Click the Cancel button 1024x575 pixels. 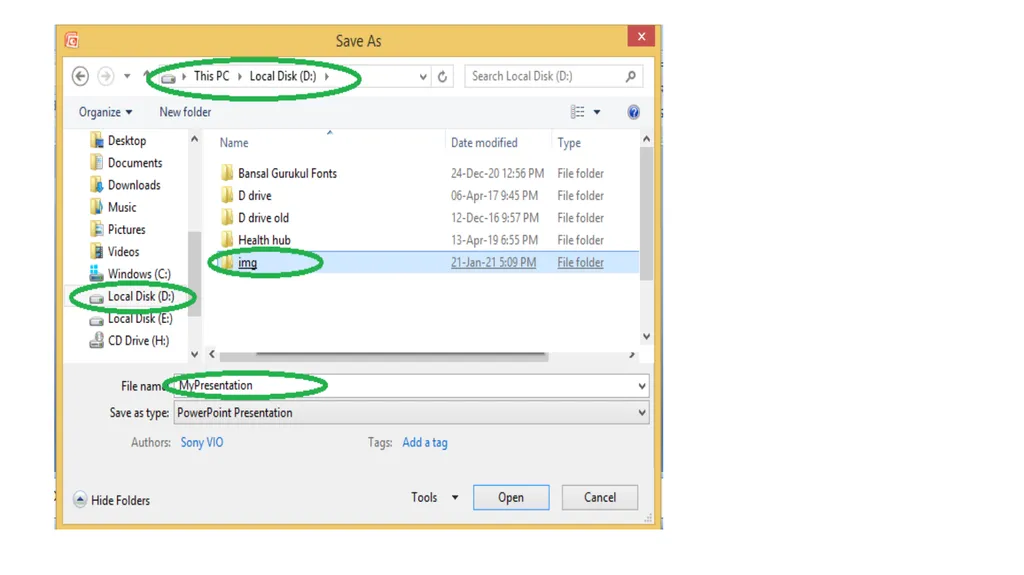click(600, 497)
